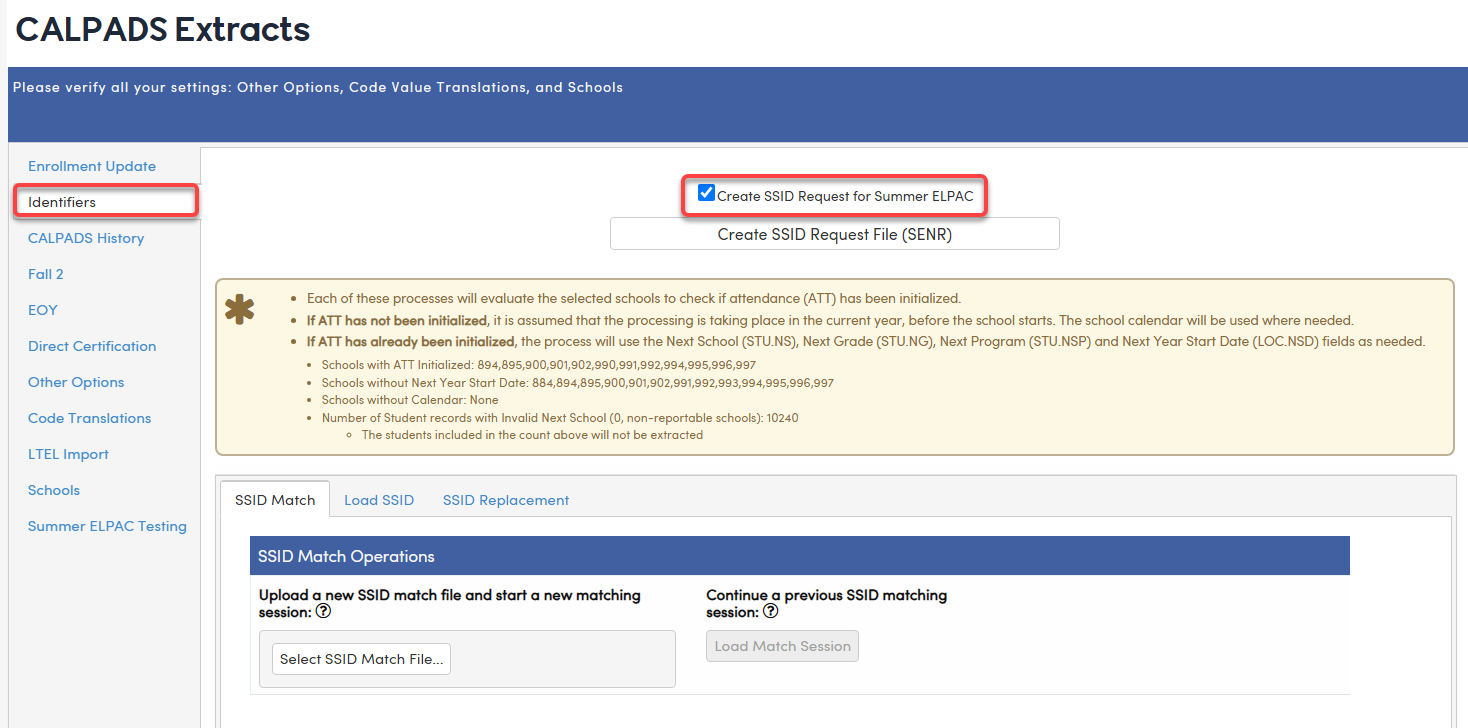Image resolution: width=1468 pixels, height=728 pixels.
Task: Click the CALPADS Extracts page title
Action: click(163, 30)
